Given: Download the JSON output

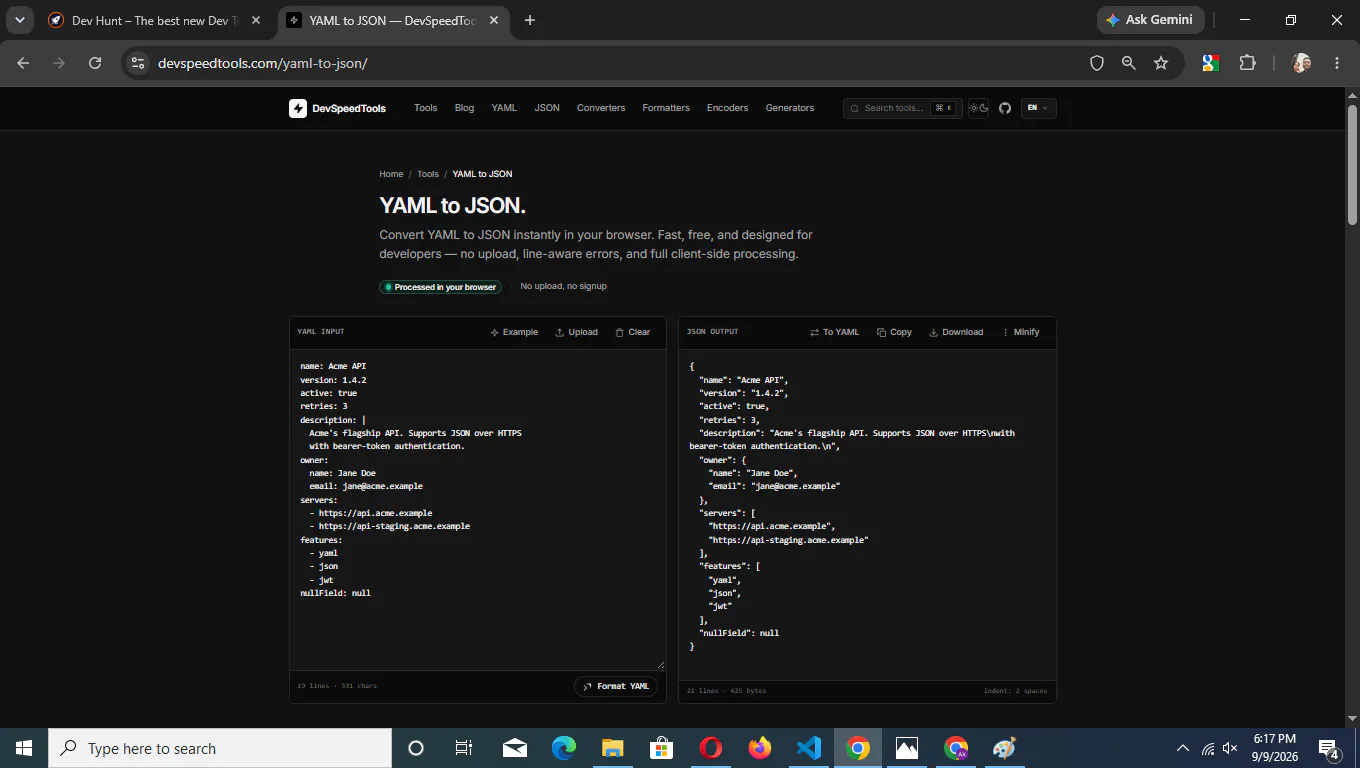Looking at the screenshot, I should [x=956, y=332].
